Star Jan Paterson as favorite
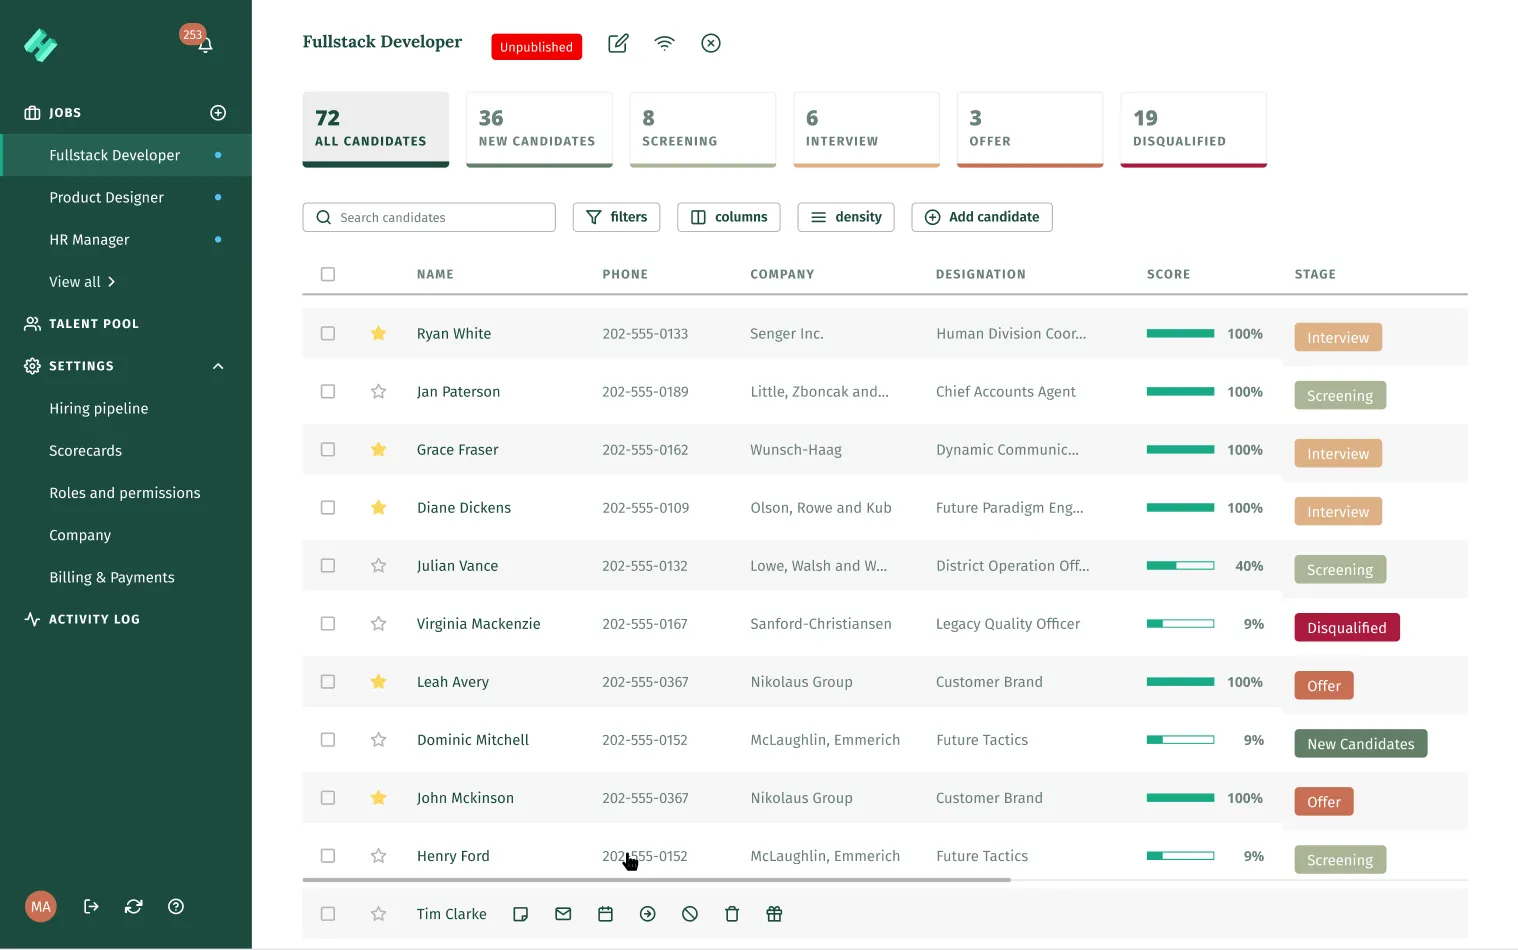The height and width of the screenshot is (950, 1518). click(378, 391)
